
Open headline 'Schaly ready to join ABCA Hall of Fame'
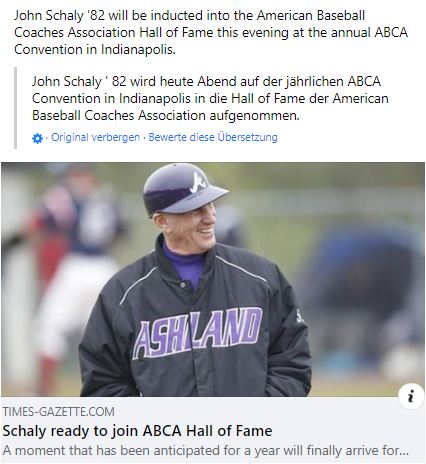[137, 431]
